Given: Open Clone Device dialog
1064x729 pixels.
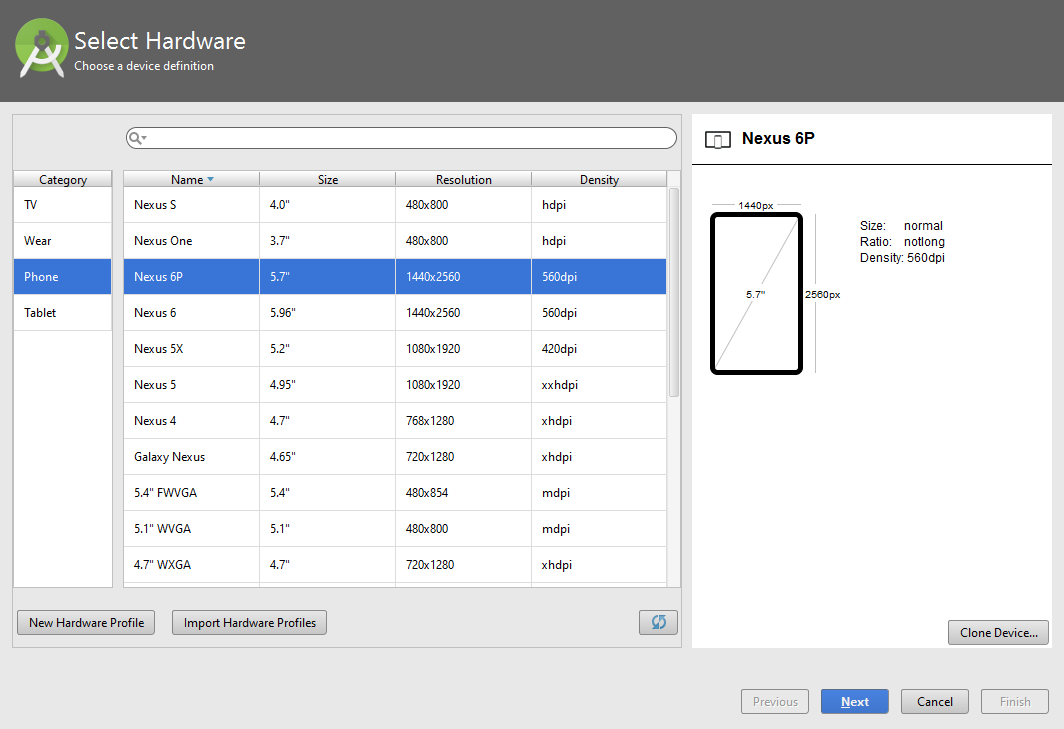Looking at the screenshot, I should coord(998,633).
